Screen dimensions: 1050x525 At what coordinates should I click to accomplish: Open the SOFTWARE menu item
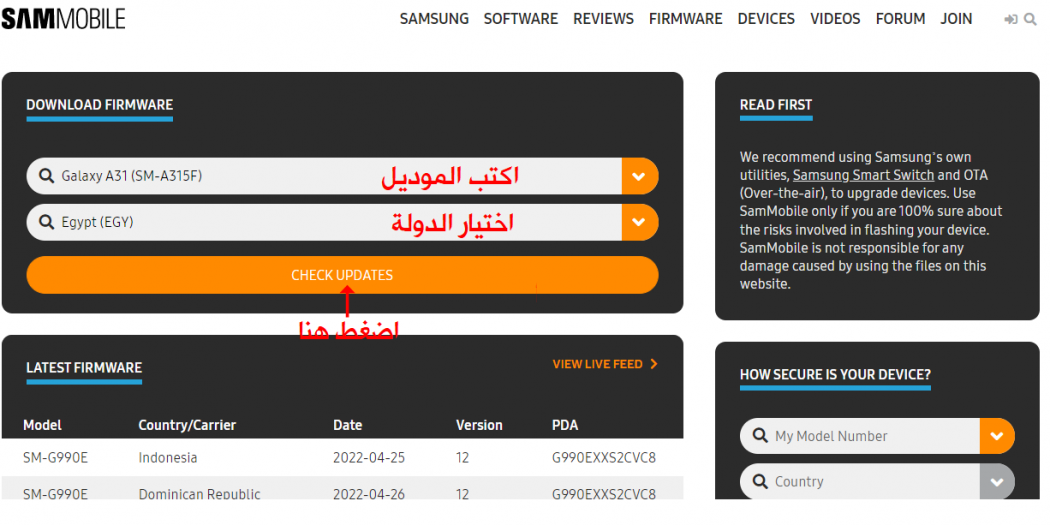tap(521, 19)
